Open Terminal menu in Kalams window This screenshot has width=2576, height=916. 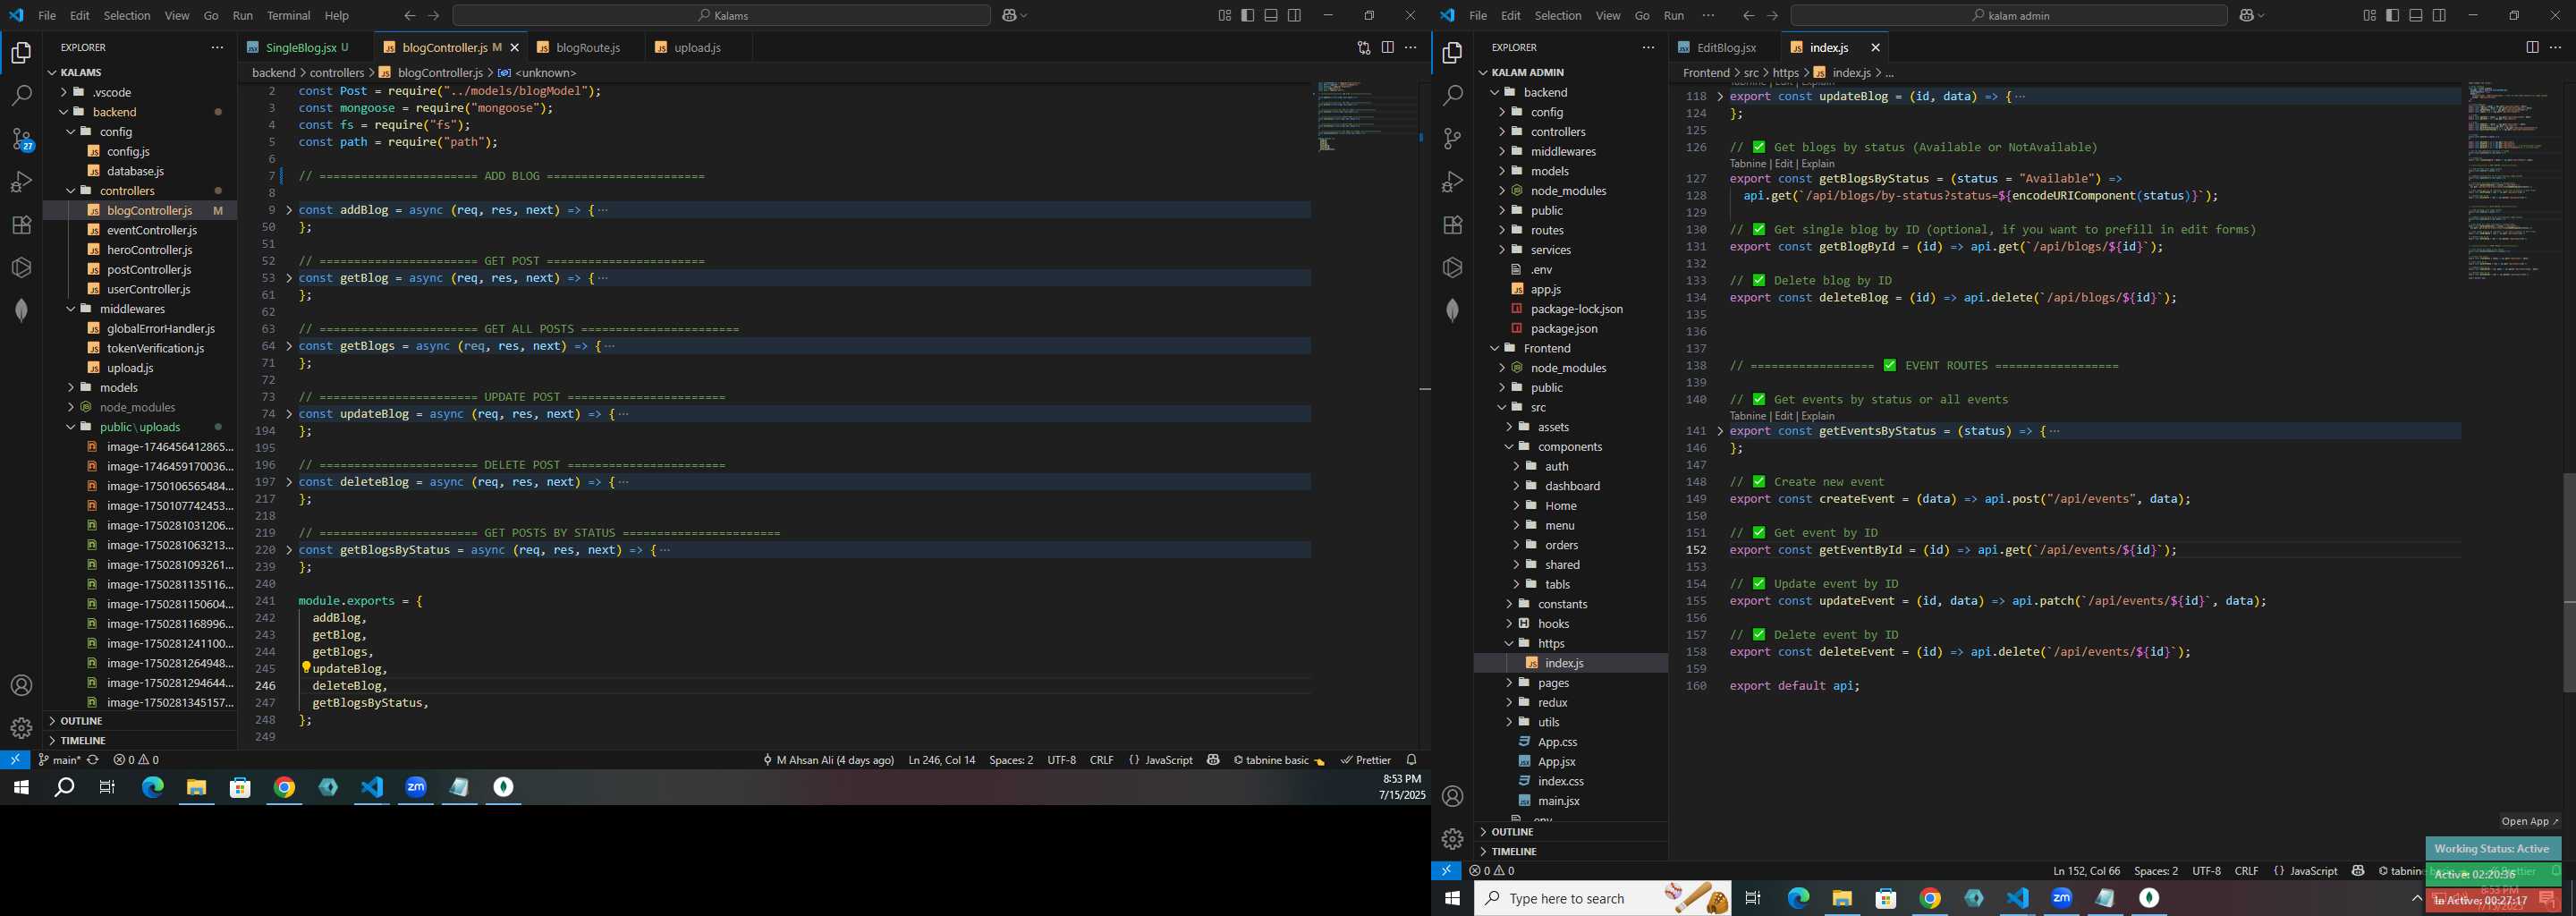click(x=289, y=15)
